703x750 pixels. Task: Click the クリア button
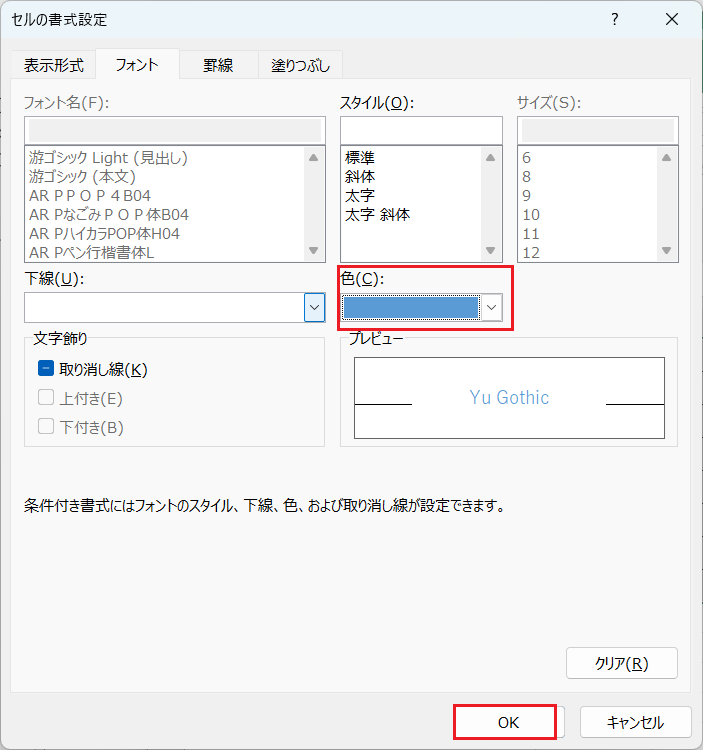[622, 663]
